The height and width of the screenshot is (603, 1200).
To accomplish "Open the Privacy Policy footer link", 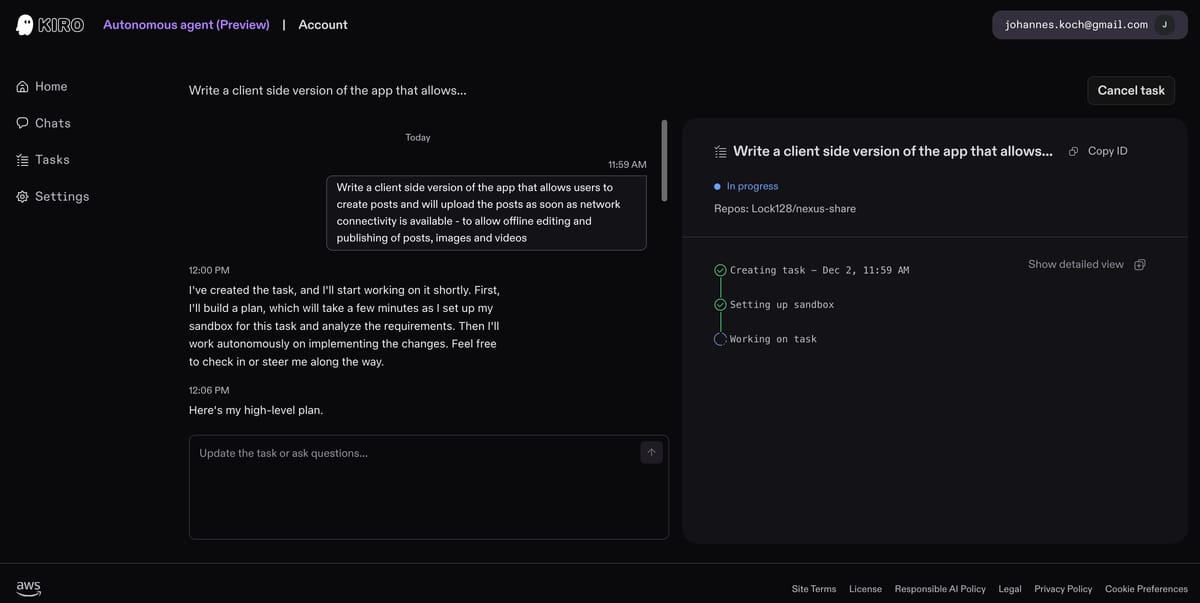I will coord(1063,589).
